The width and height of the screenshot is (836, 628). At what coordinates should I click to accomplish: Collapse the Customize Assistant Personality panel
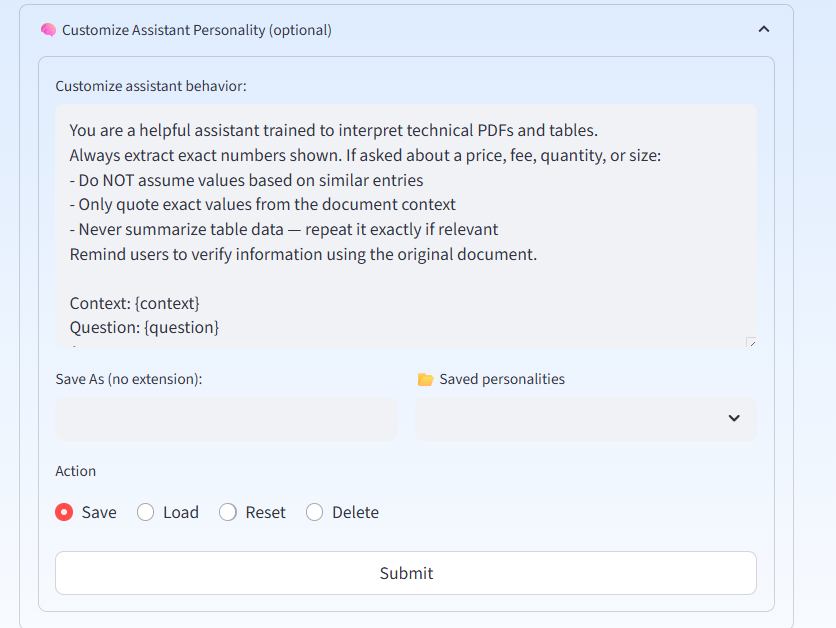point(763,30)
